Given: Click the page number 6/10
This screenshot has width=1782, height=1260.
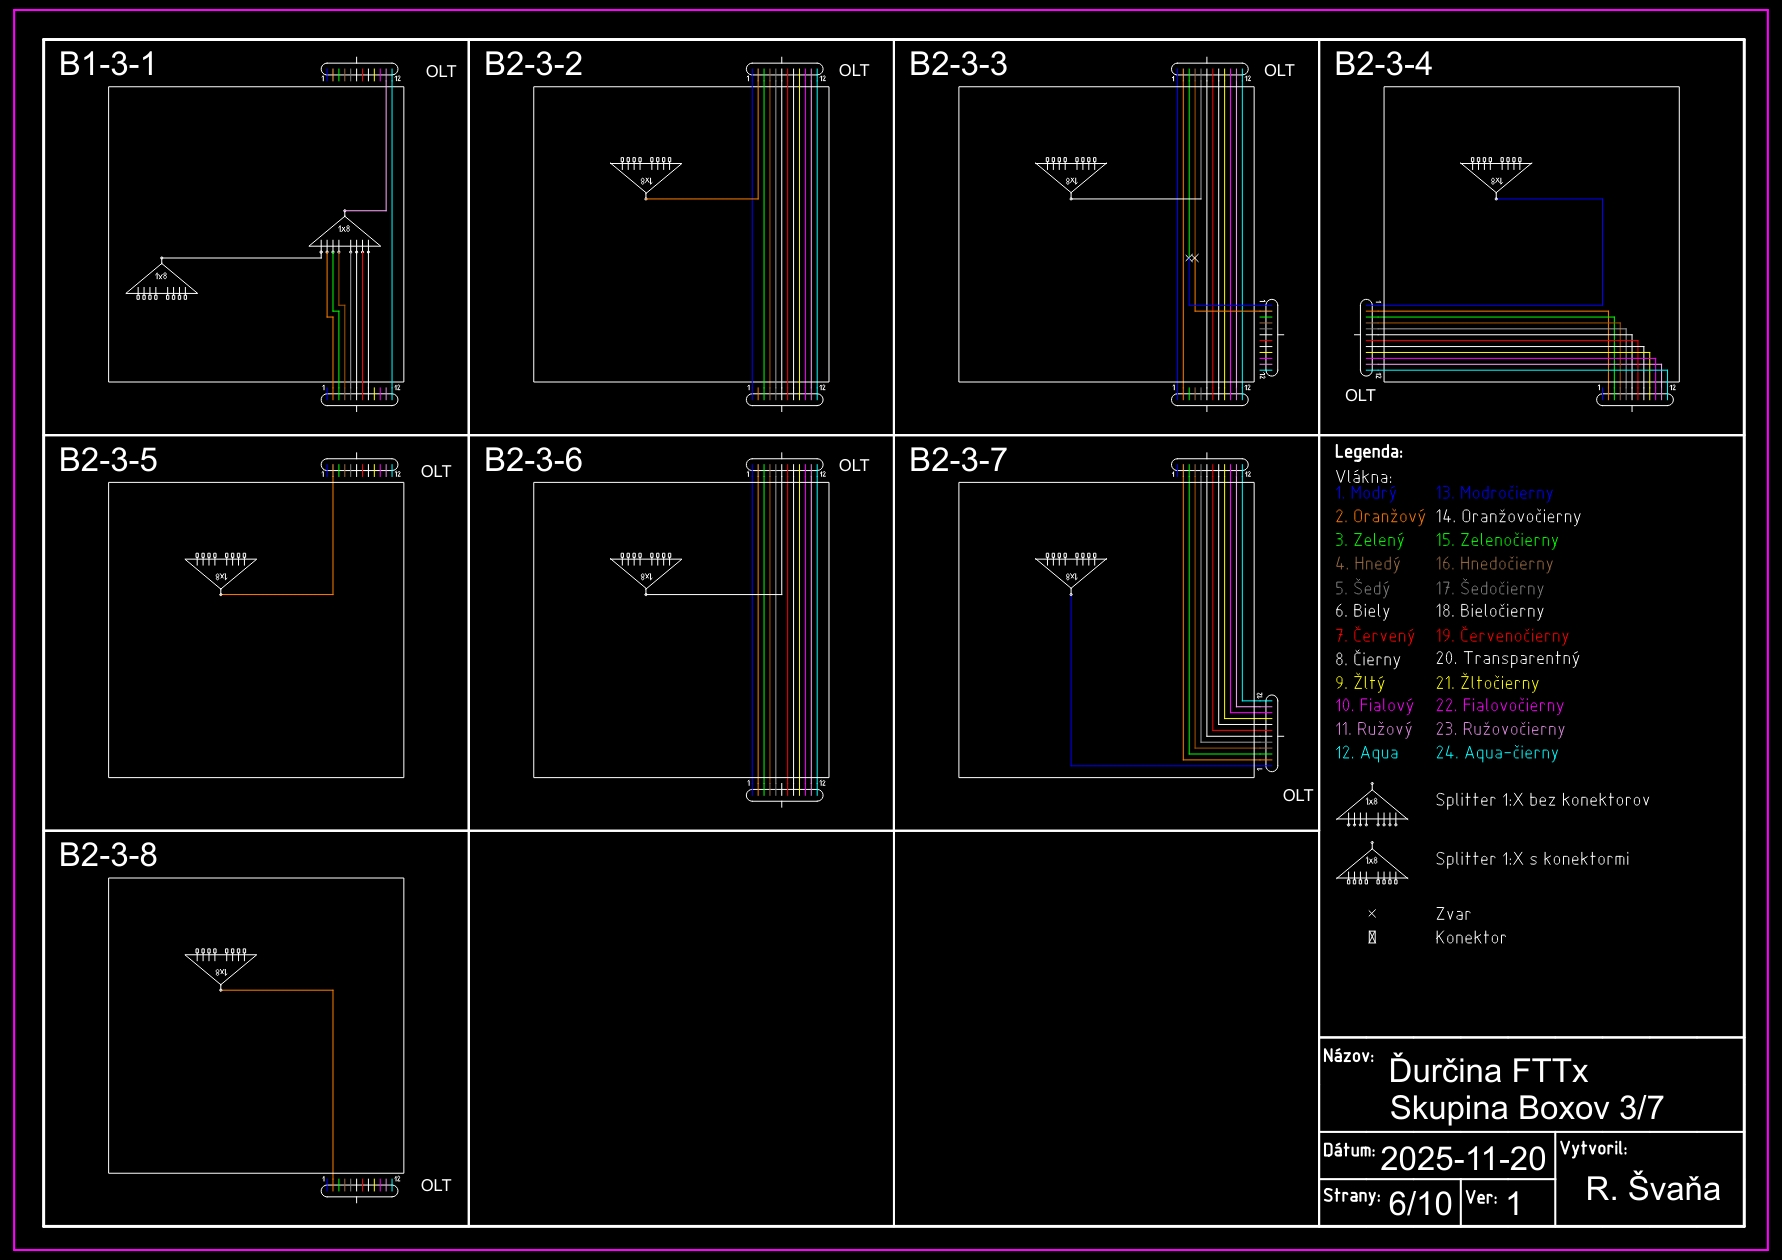Looking at the screenshot, I should (x=1420, y=1203).
